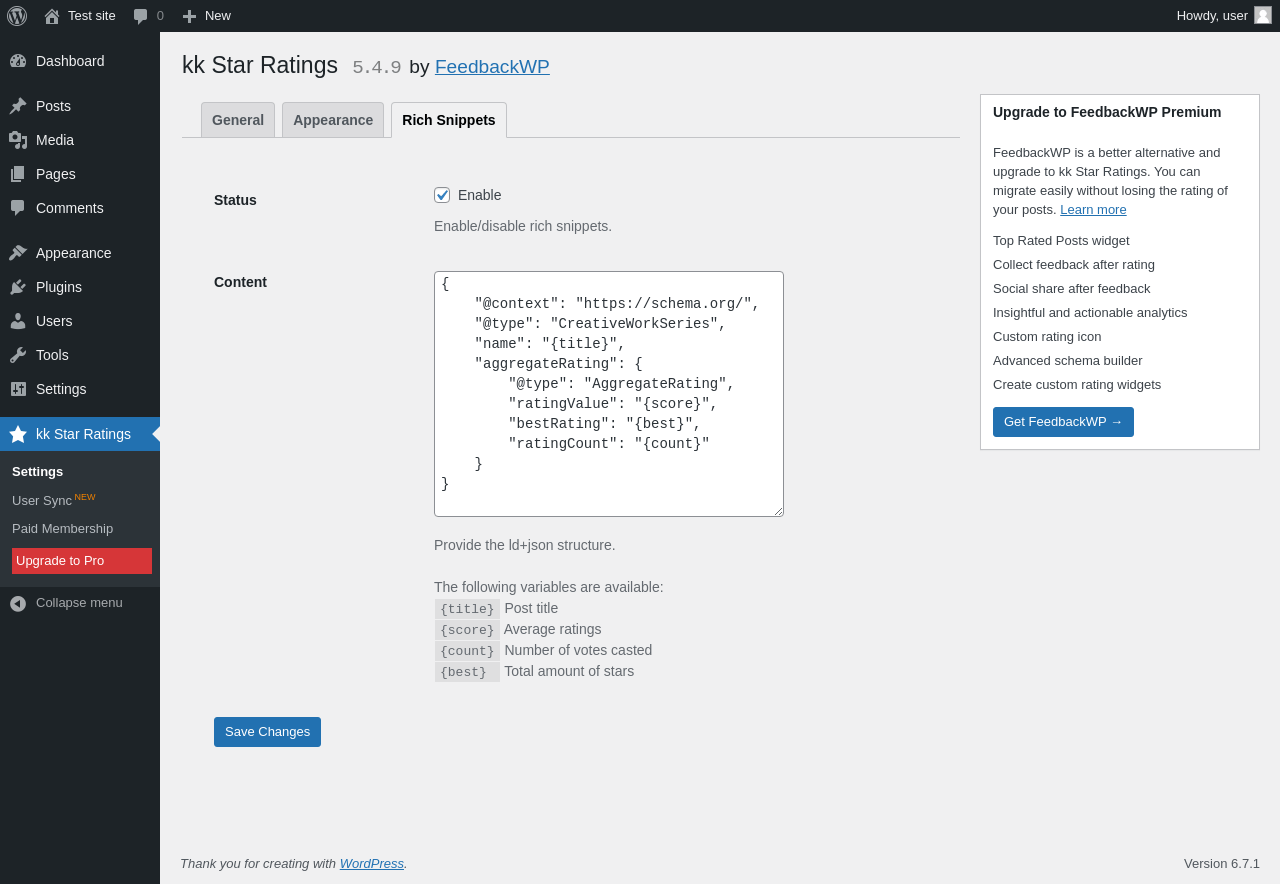Open the New content dropdown
1280x884 pixels.
point(206,16)
